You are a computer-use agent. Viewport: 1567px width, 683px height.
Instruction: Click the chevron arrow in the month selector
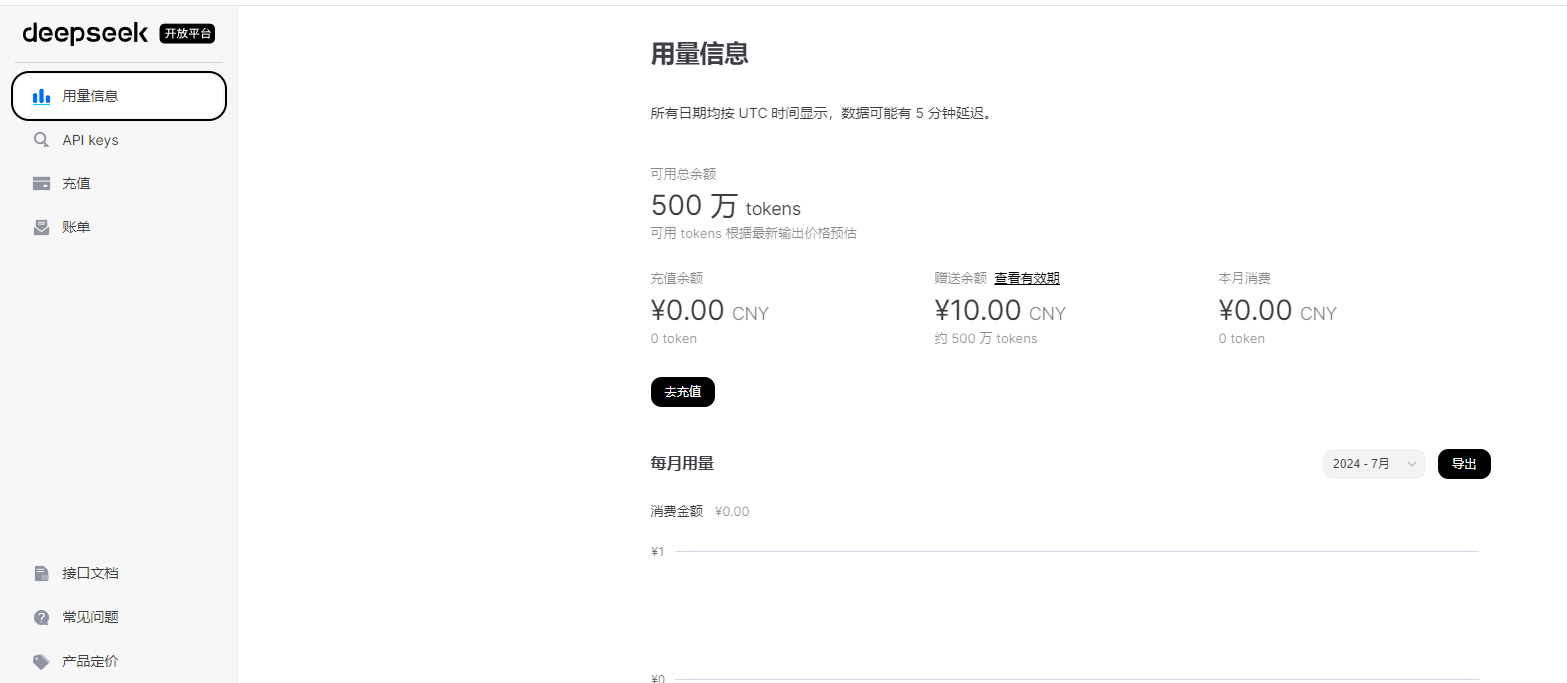coord(1412,464)
